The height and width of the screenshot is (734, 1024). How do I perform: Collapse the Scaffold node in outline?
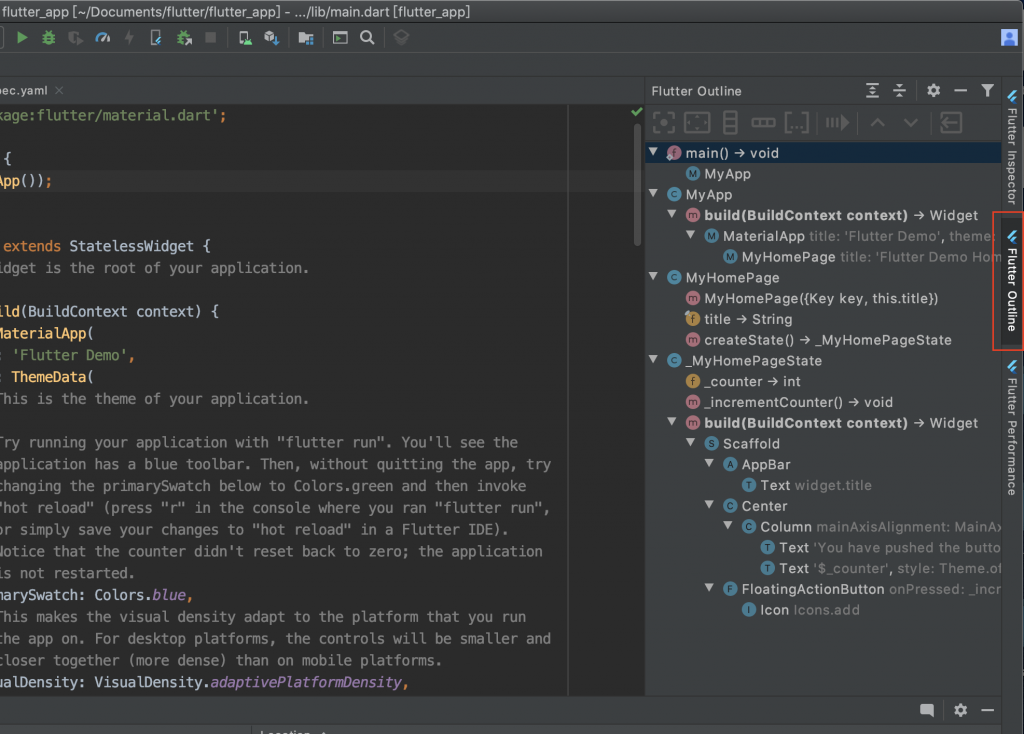[x=691, y=444]
